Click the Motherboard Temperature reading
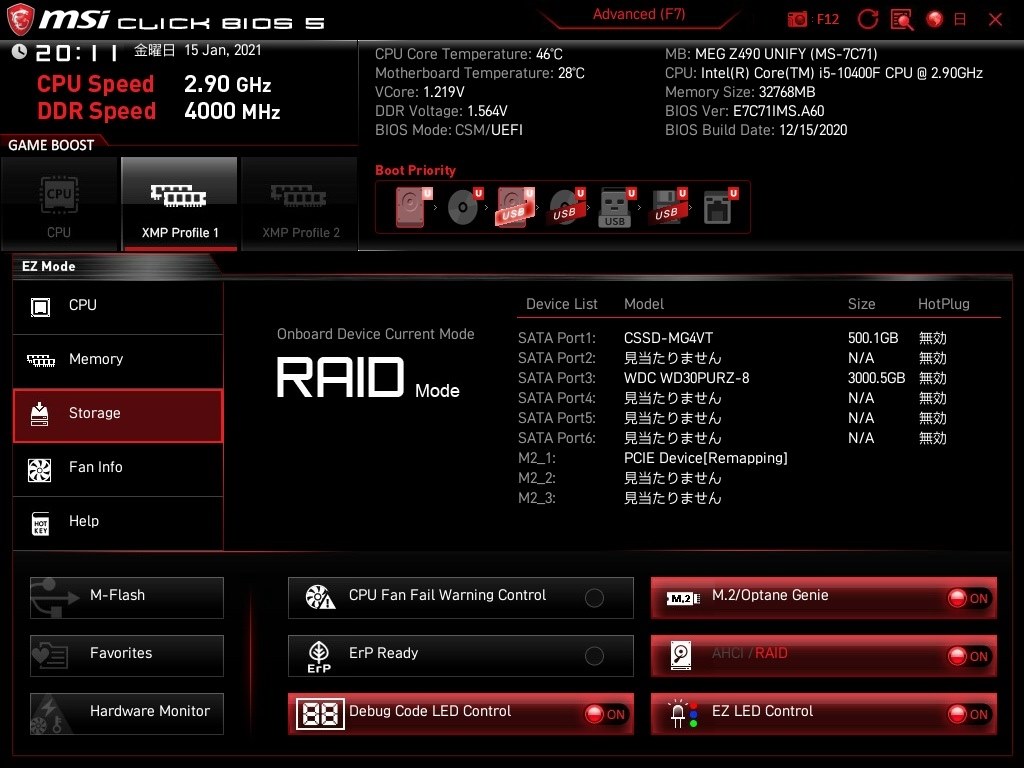The height and width of the screenshot is (768, 1024). [480, 73]
